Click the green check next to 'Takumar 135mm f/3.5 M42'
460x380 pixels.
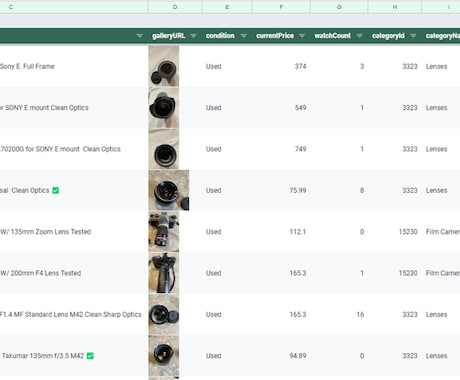[x=90, y=356]
